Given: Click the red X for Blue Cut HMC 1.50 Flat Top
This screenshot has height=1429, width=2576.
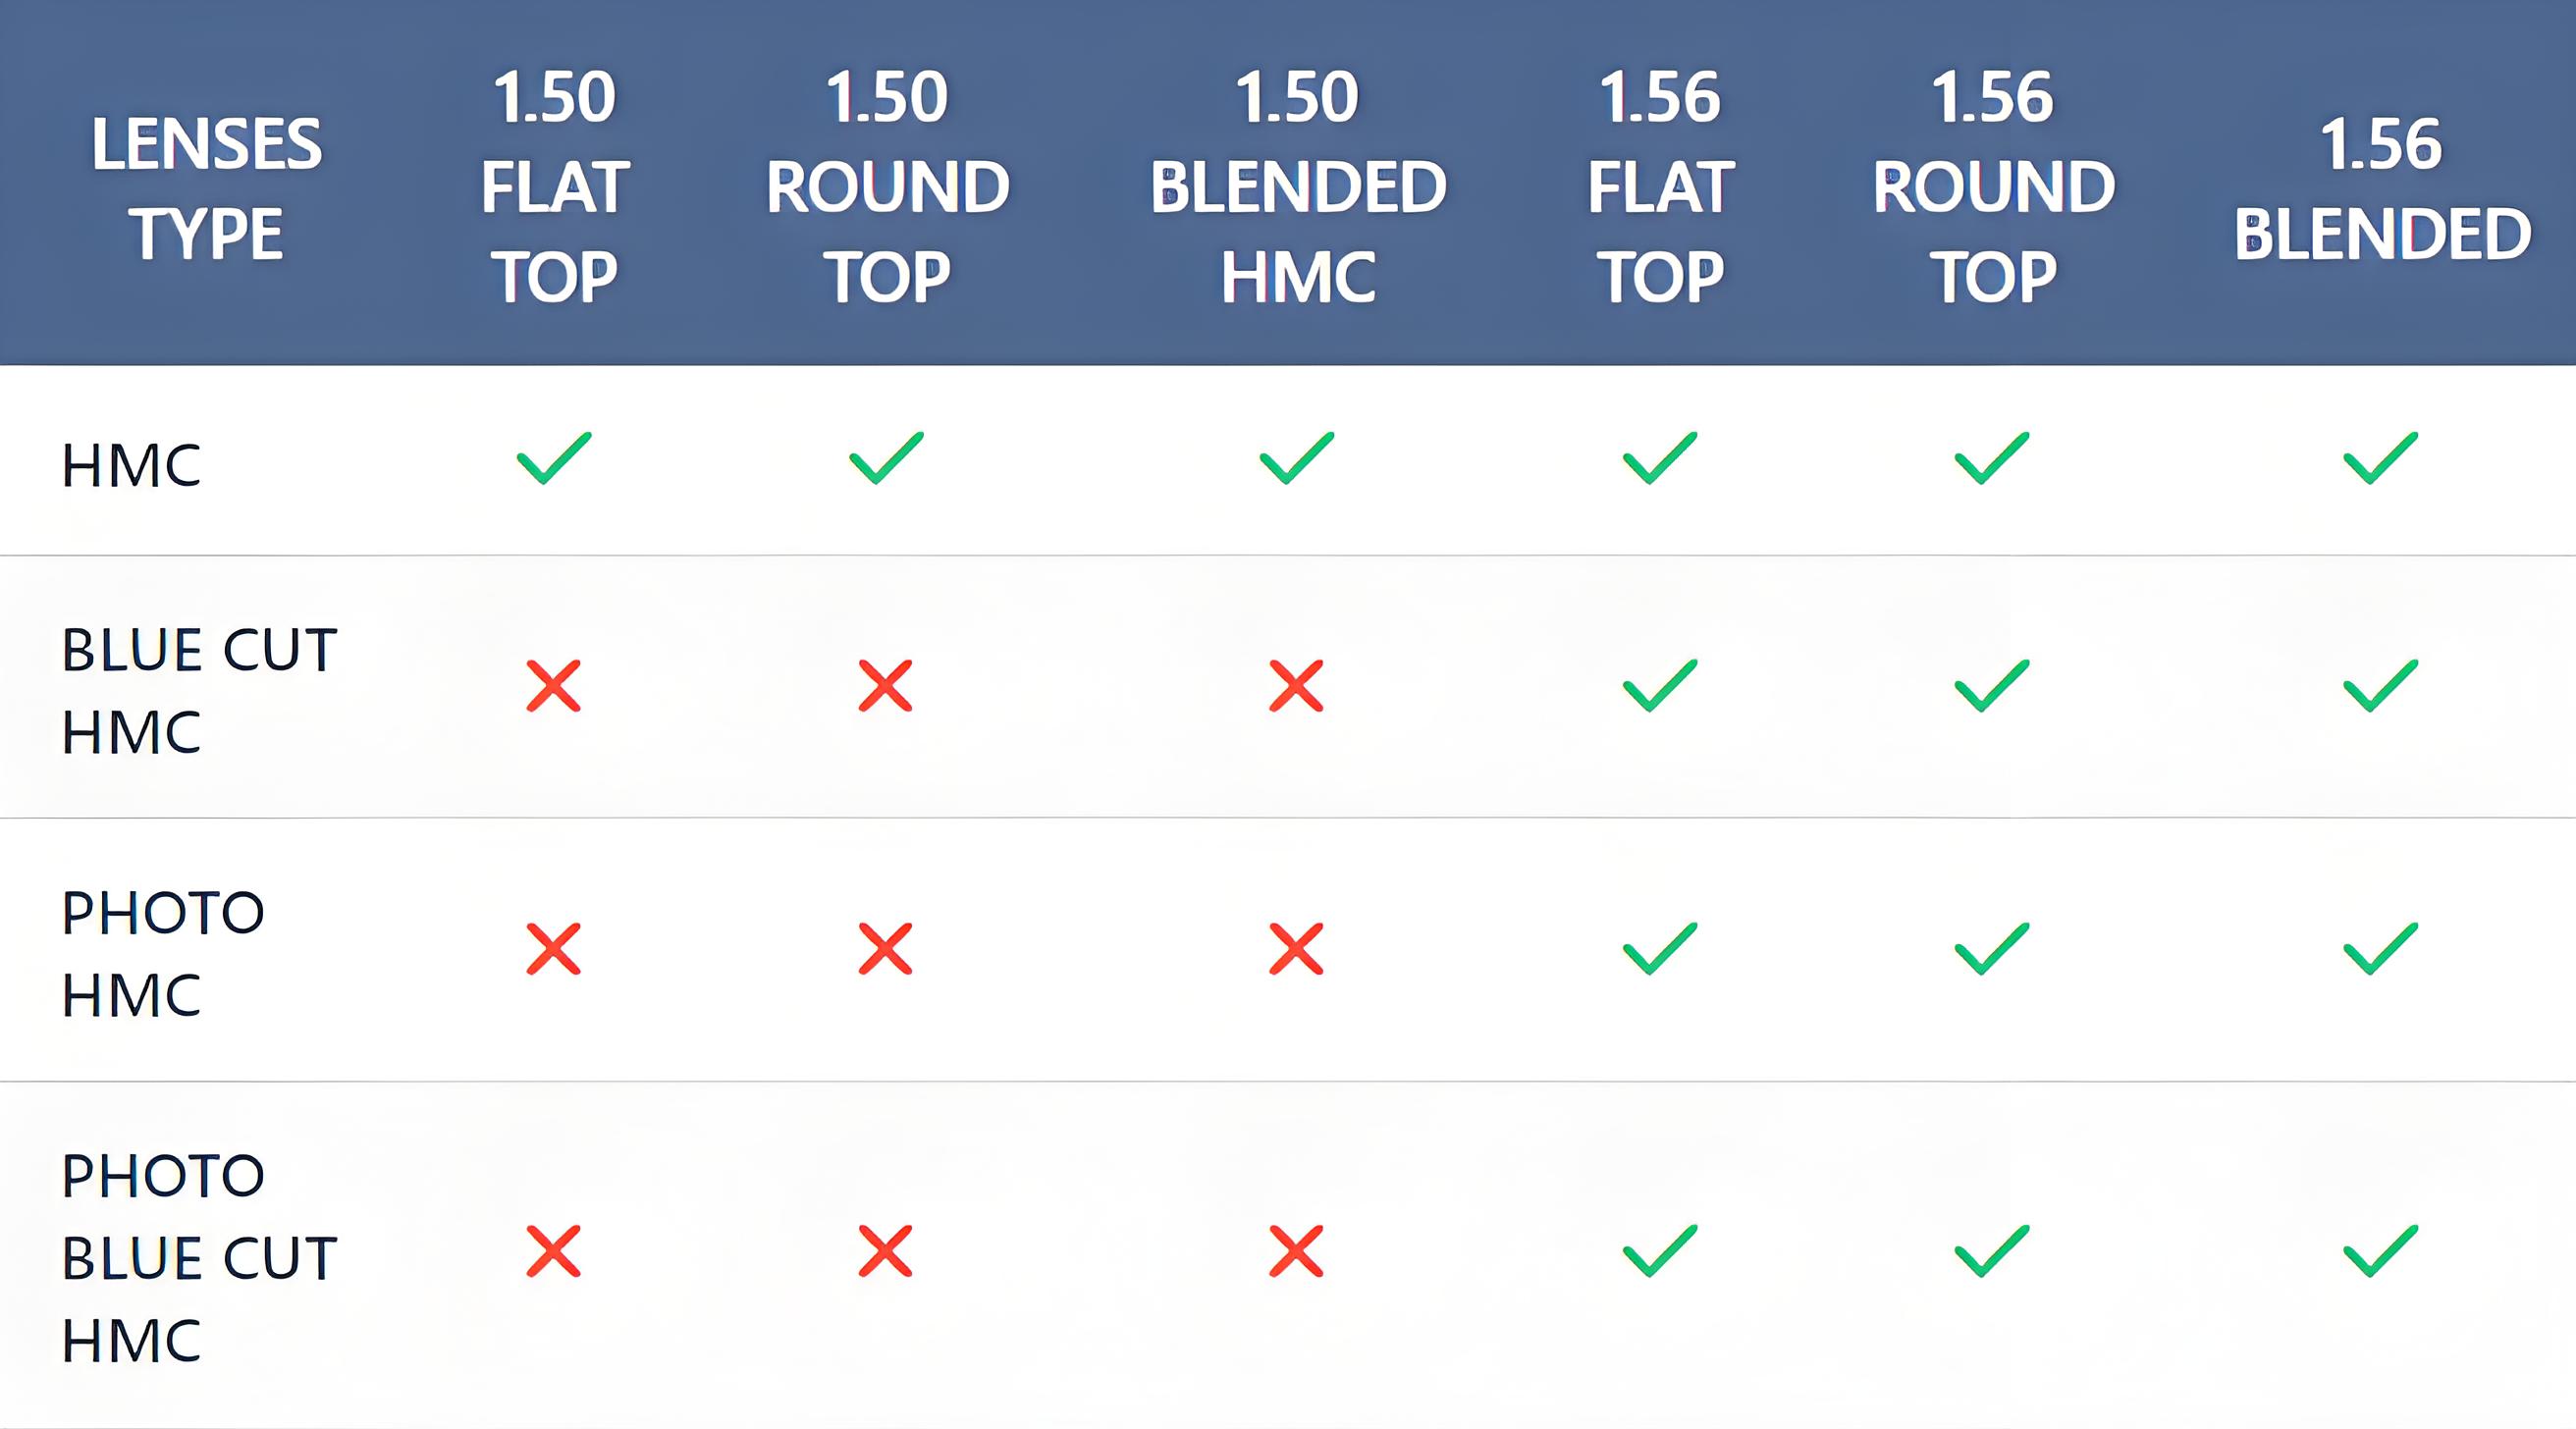Looking at the screenshot, I should coord(553,686).
